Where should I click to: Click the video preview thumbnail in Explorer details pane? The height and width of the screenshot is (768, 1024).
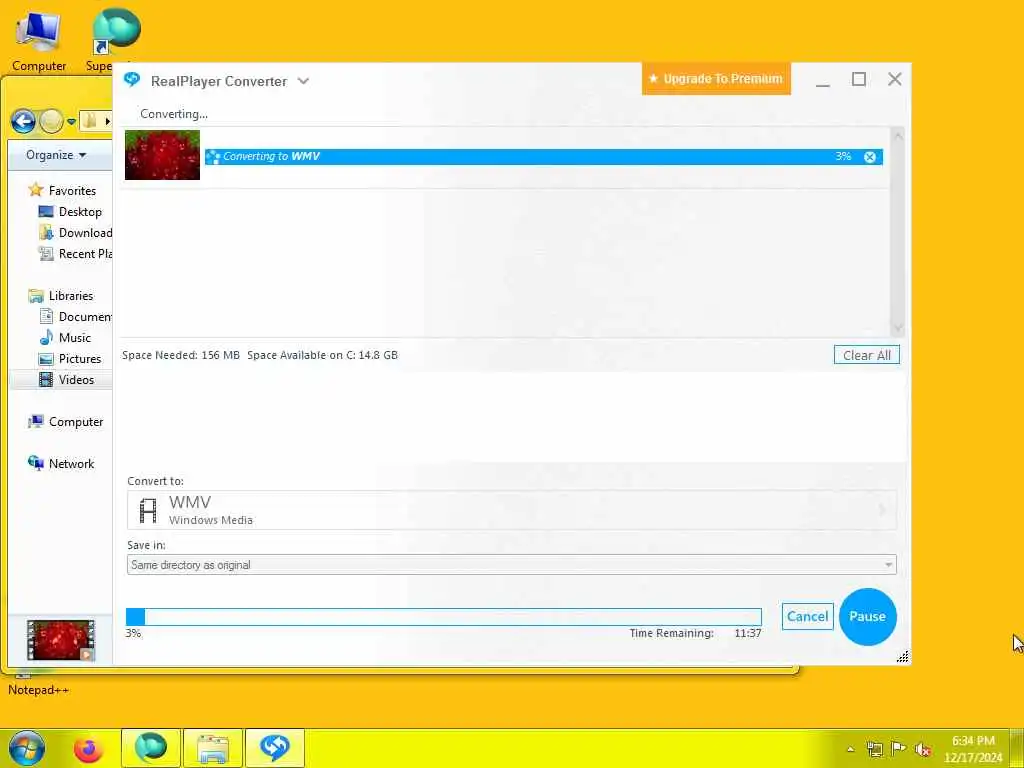(61, 640)
